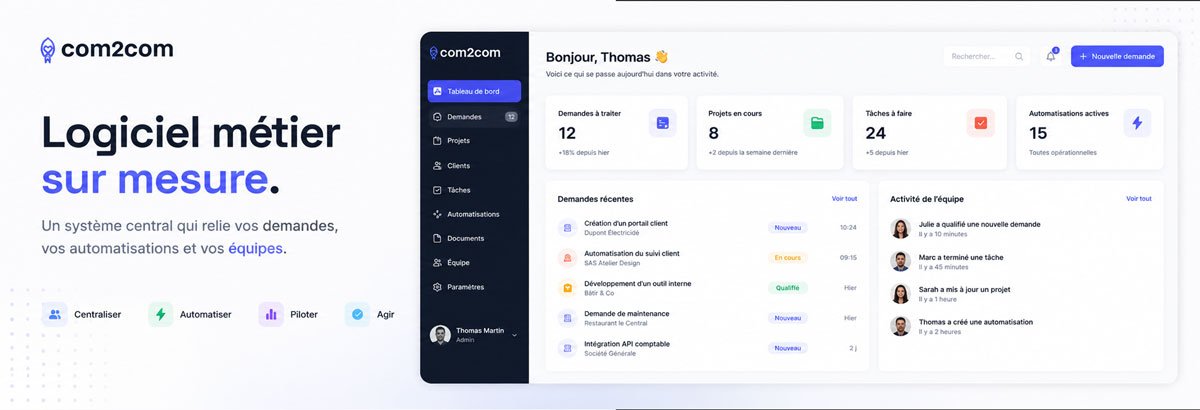Click Nouveau badge for Intégration API comptable
The width and height of the screenshot is (1200, 410).
tap(788, 348)
